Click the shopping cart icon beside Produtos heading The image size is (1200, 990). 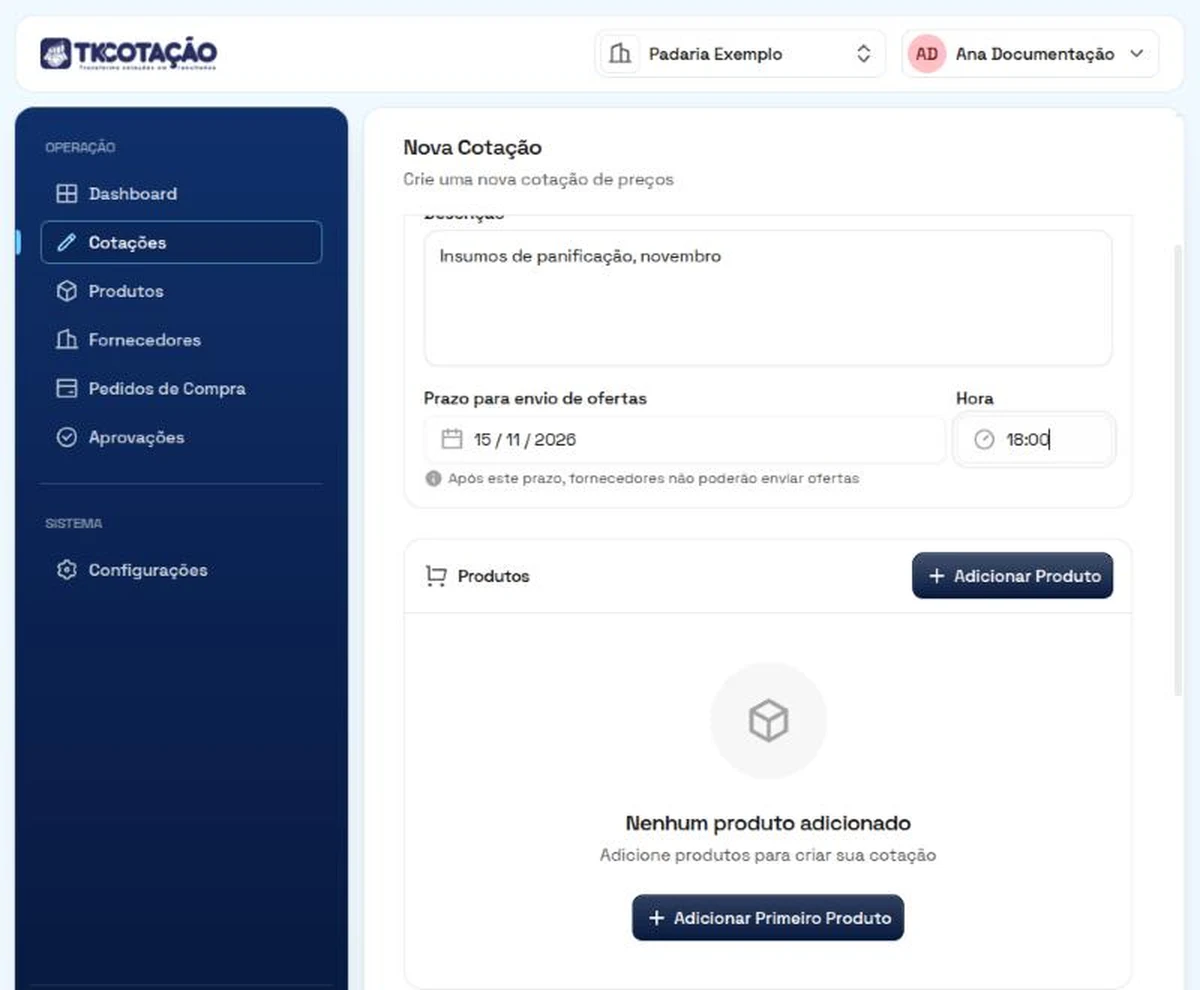pyautogui.click(x=436, y=576)
